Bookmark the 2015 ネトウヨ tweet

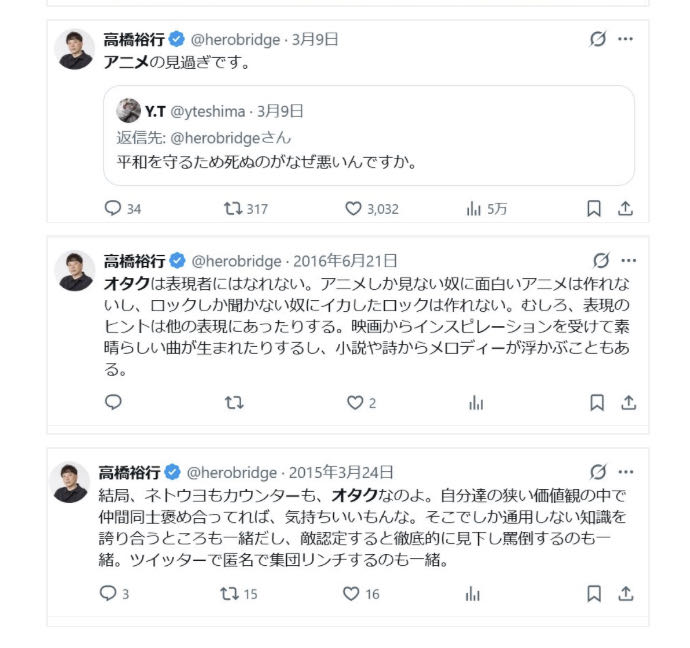[x=594, y=593]
